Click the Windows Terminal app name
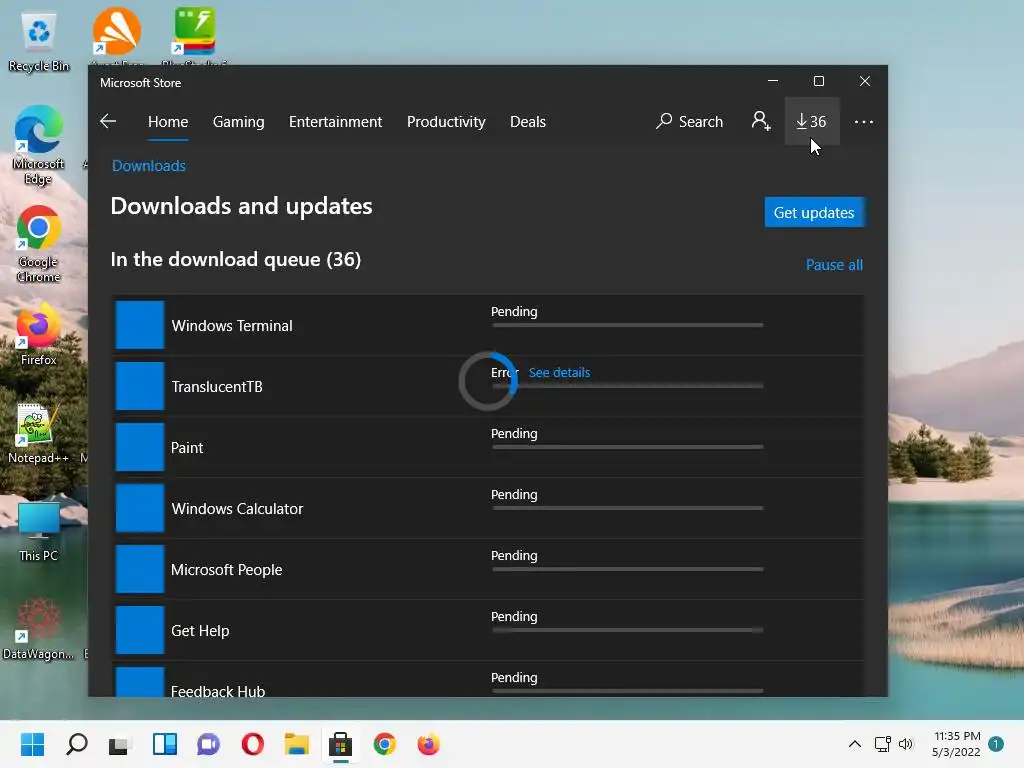The height and width of the screenshot is (768, 1024). tap(232, 325)
